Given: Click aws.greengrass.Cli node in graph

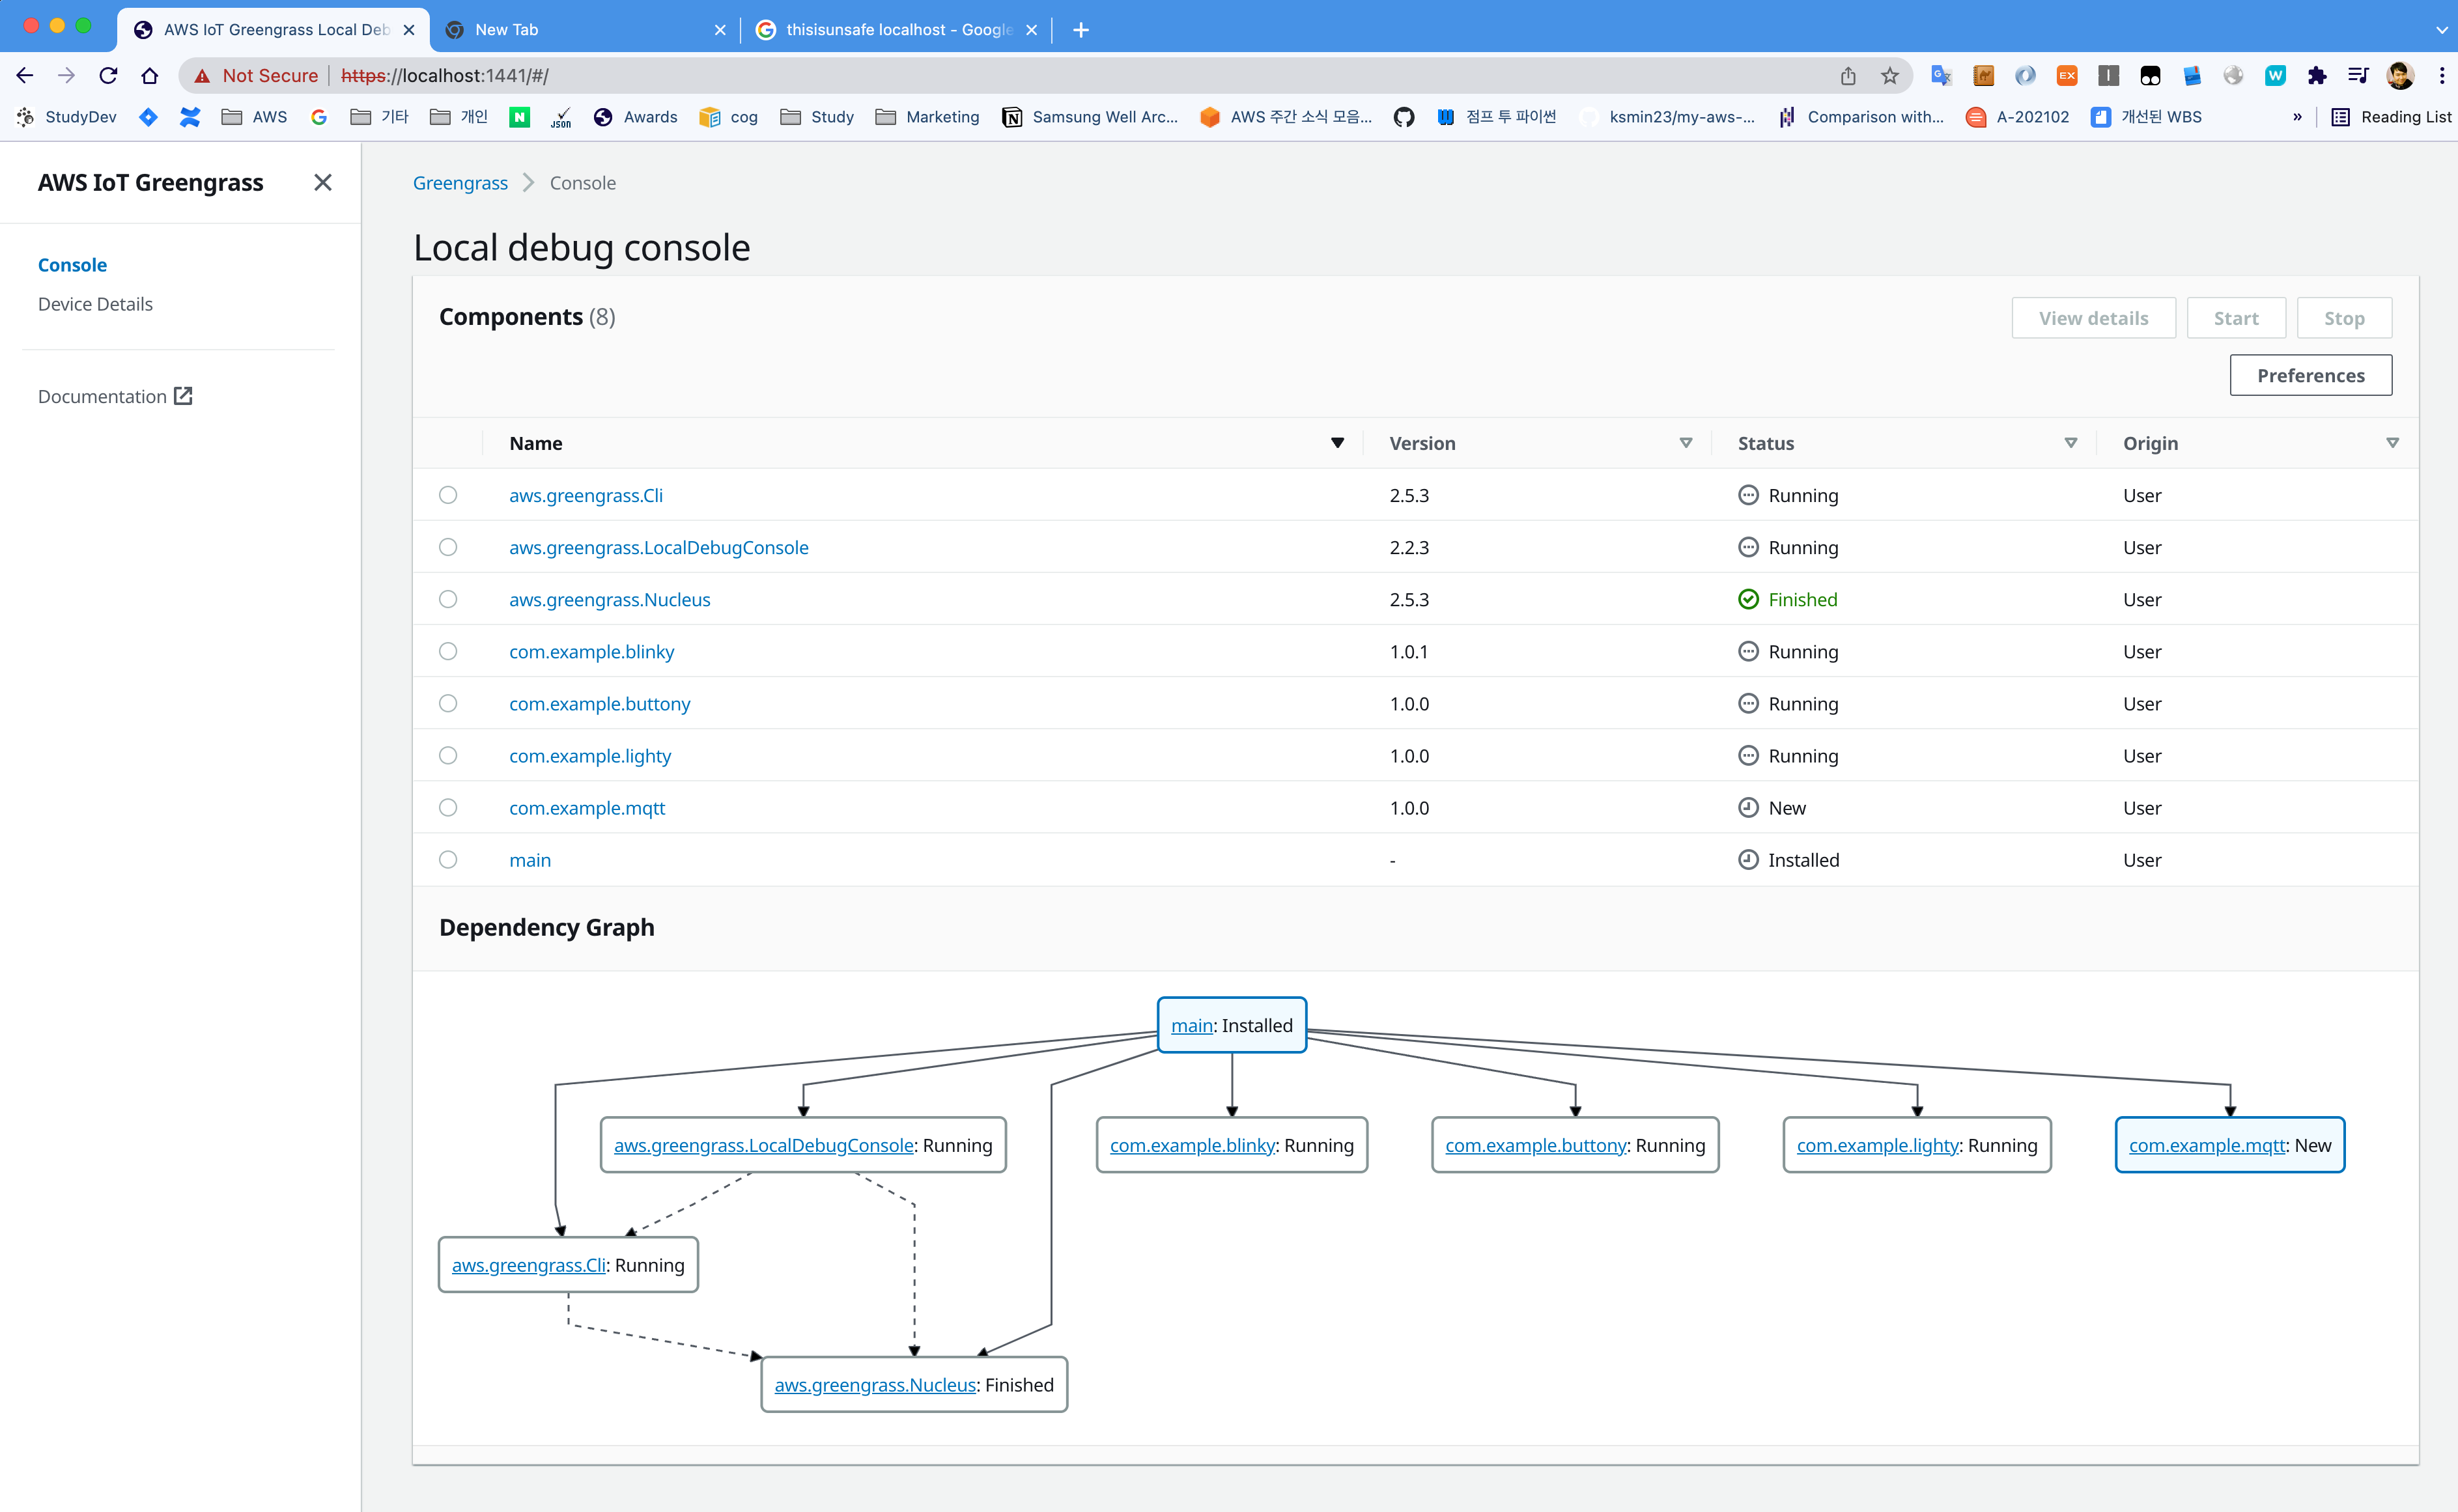Looking at the screenshot, I should (568, 1265).
